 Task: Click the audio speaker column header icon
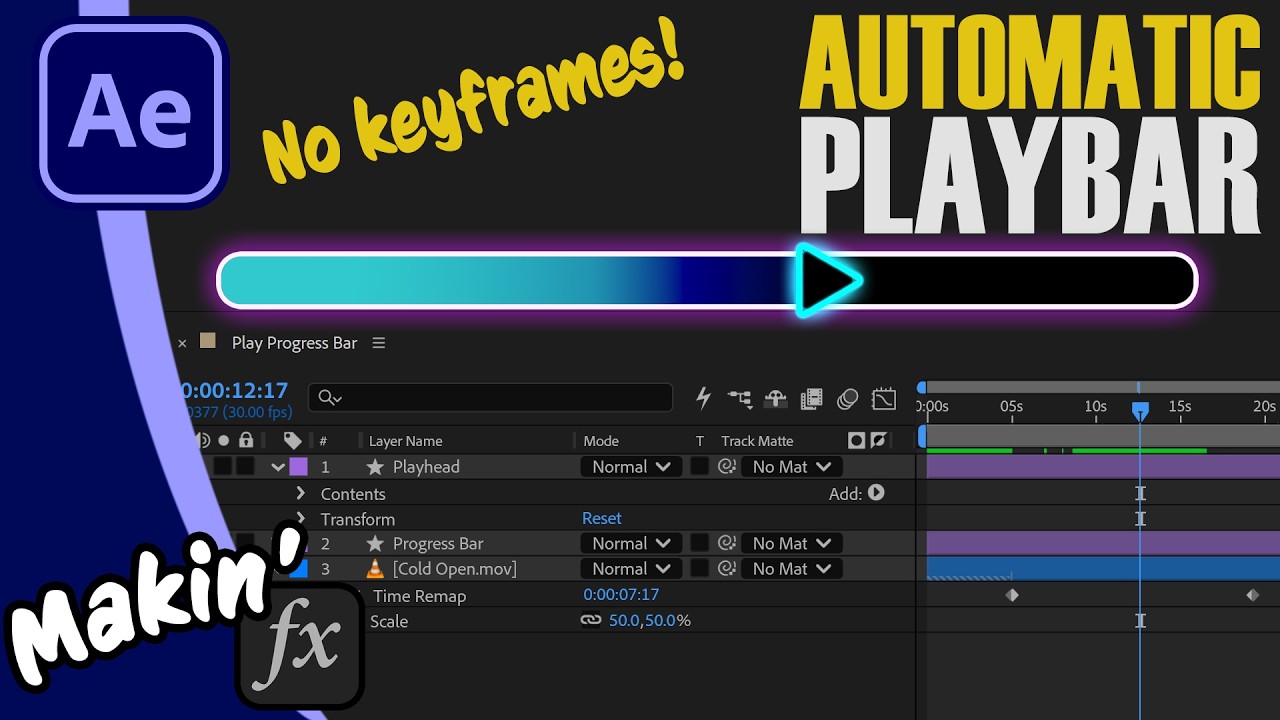coord(204,440)
